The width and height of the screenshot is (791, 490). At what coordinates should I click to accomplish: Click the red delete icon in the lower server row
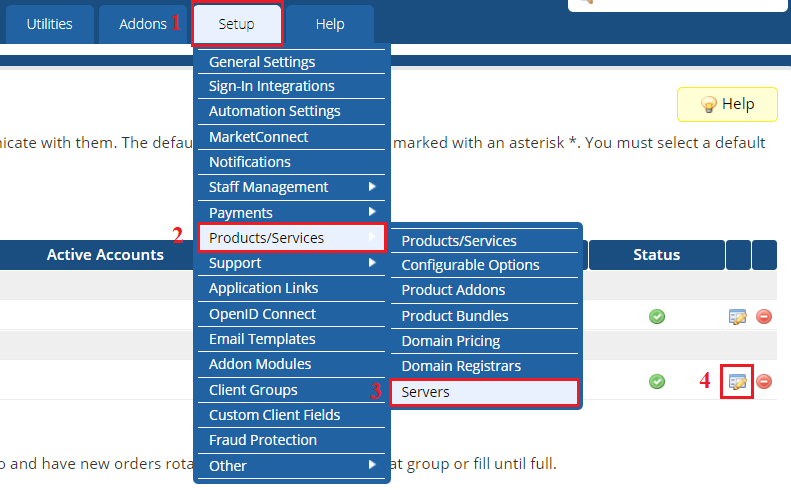click(764, 382)
